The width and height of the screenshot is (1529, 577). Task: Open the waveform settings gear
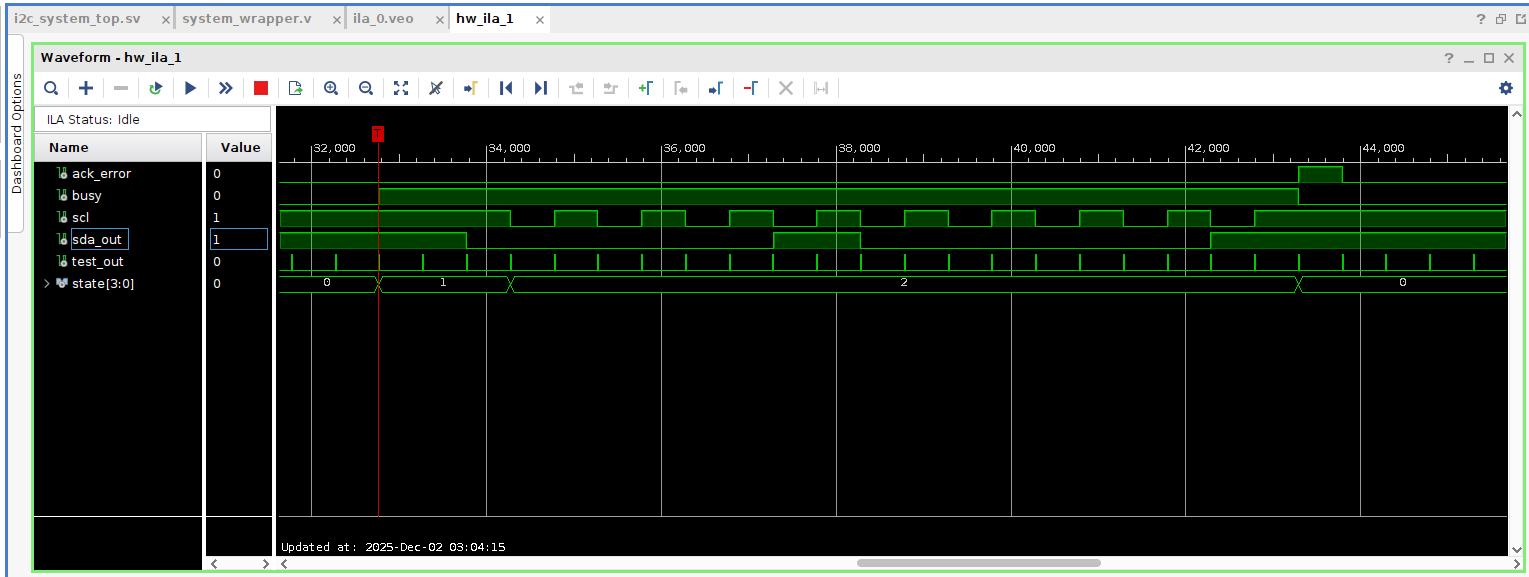click(1505, 88)
